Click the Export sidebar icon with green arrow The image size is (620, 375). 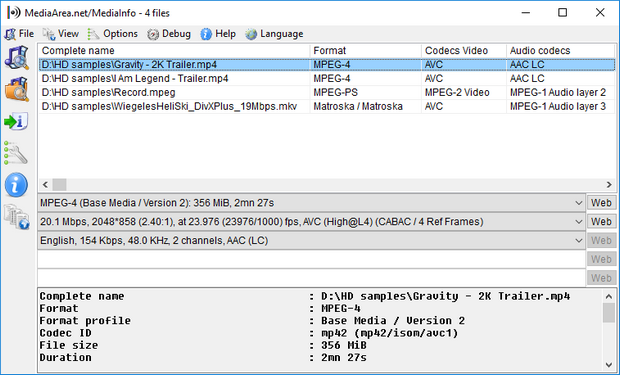(x=16, y=121)
